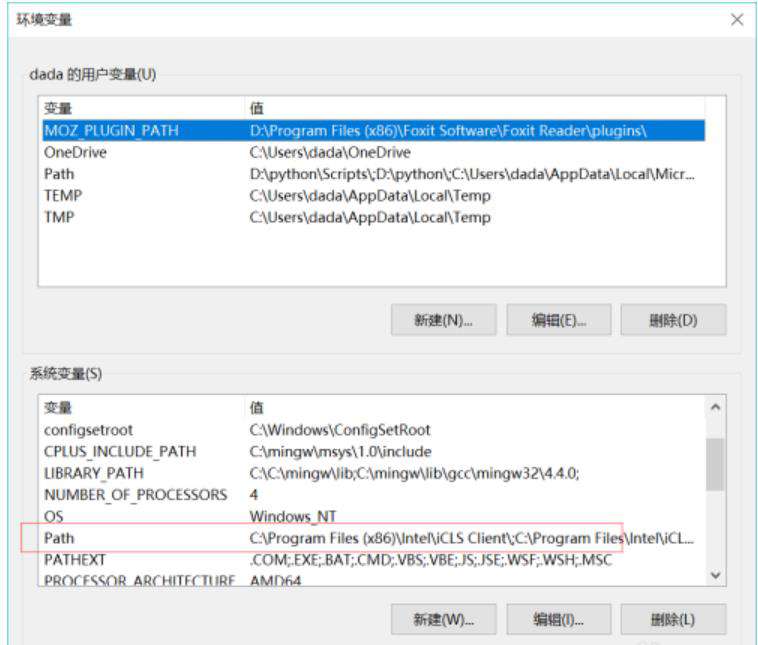
Task: Select the user Path variable starting D:\python\Scripts
Action: click(x=373, y=174)
